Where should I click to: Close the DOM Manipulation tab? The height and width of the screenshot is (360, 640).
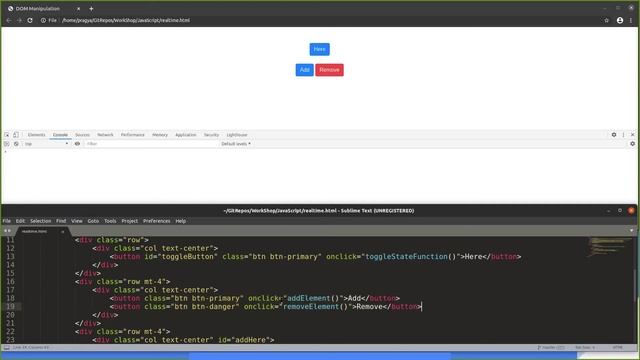pos(78,9)
